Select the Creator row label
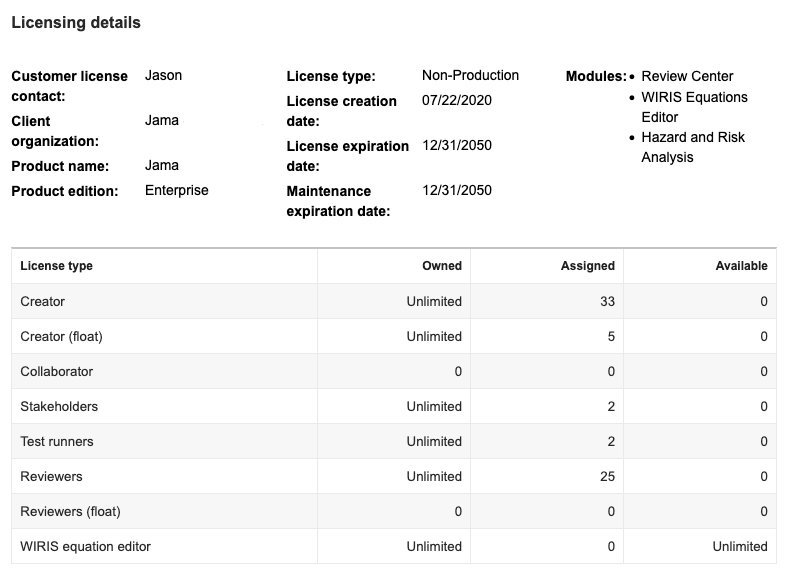Image resolution: width=786 pixels, height=572 pixels. click(x=43, y=301)
